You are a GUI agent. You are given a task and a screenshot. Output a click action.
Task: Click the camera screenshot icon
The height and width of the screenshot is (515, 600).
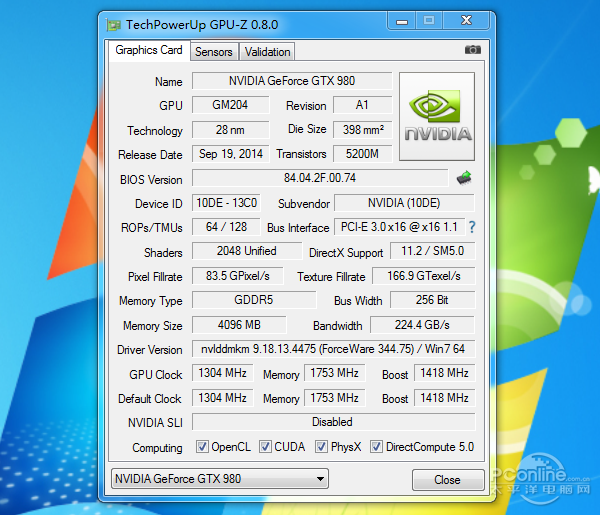click(473, 50)
